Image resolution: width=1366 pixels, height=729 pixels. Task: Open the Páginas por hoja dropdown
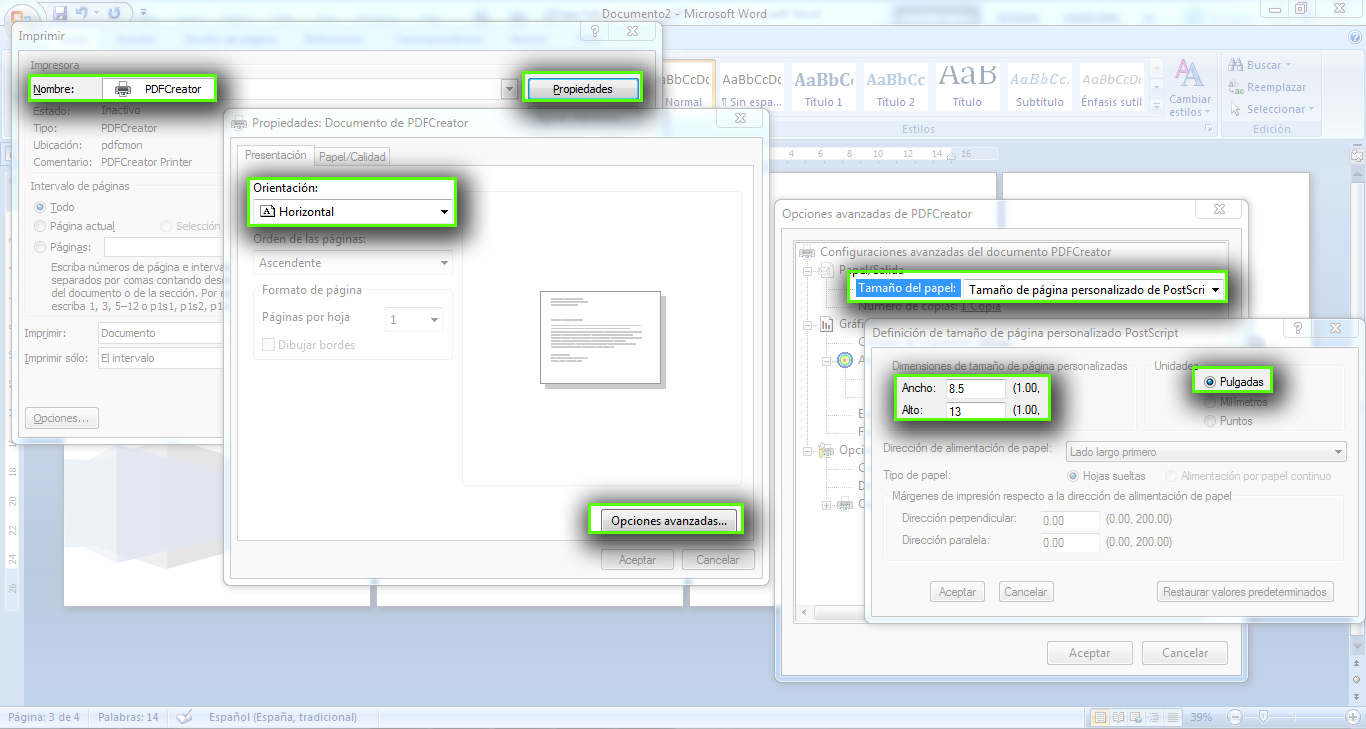point(414,320)
